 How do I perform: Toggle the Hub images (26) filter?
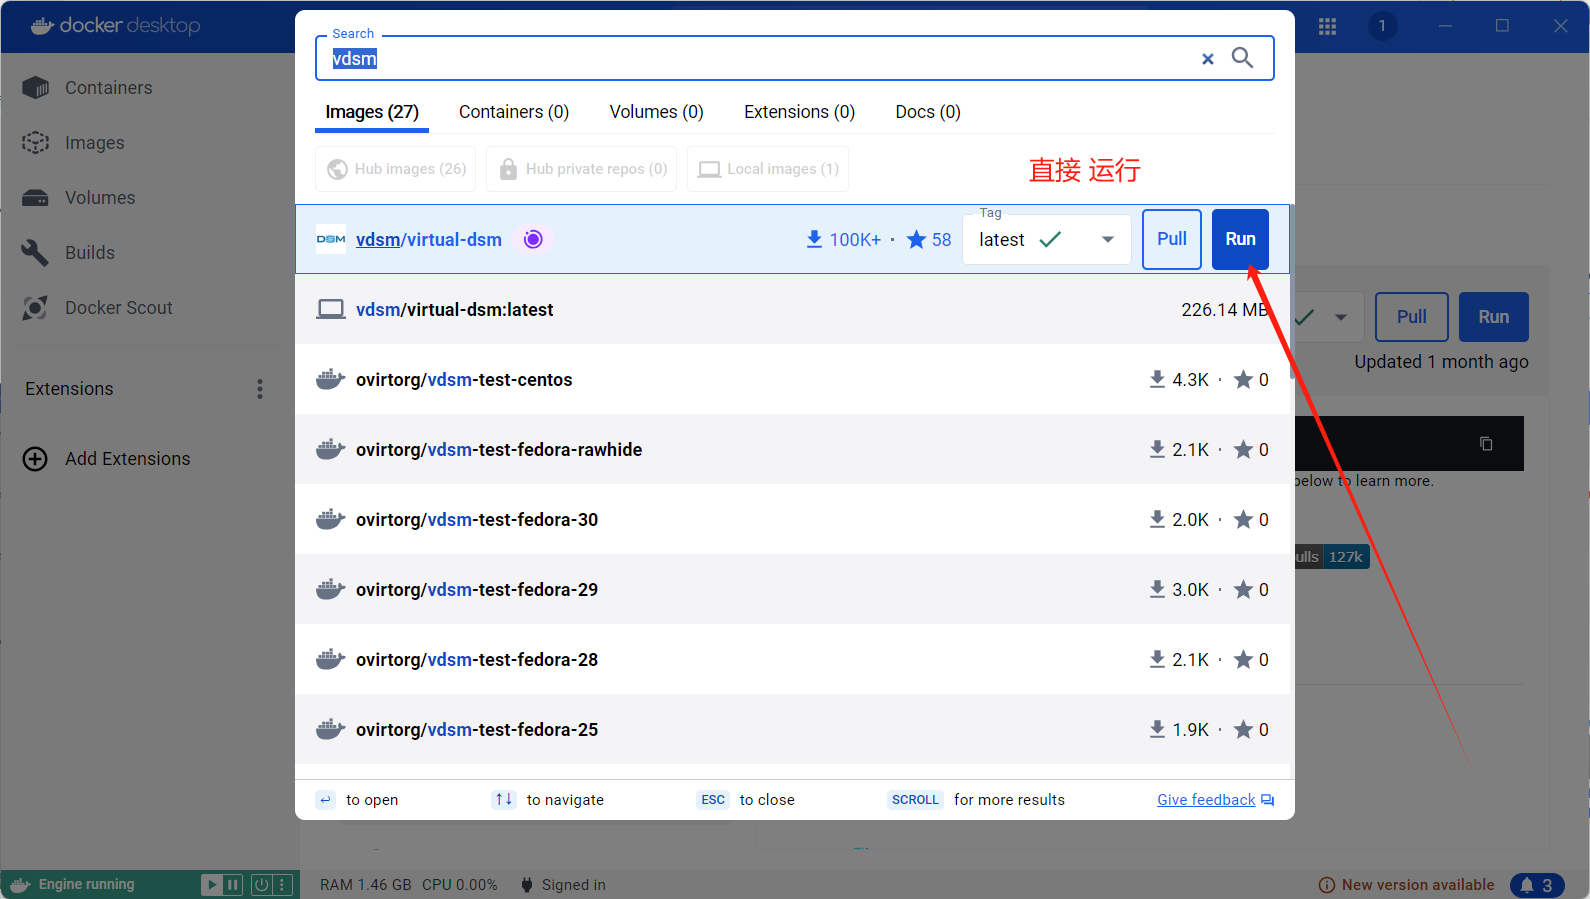tap(396, 169)
